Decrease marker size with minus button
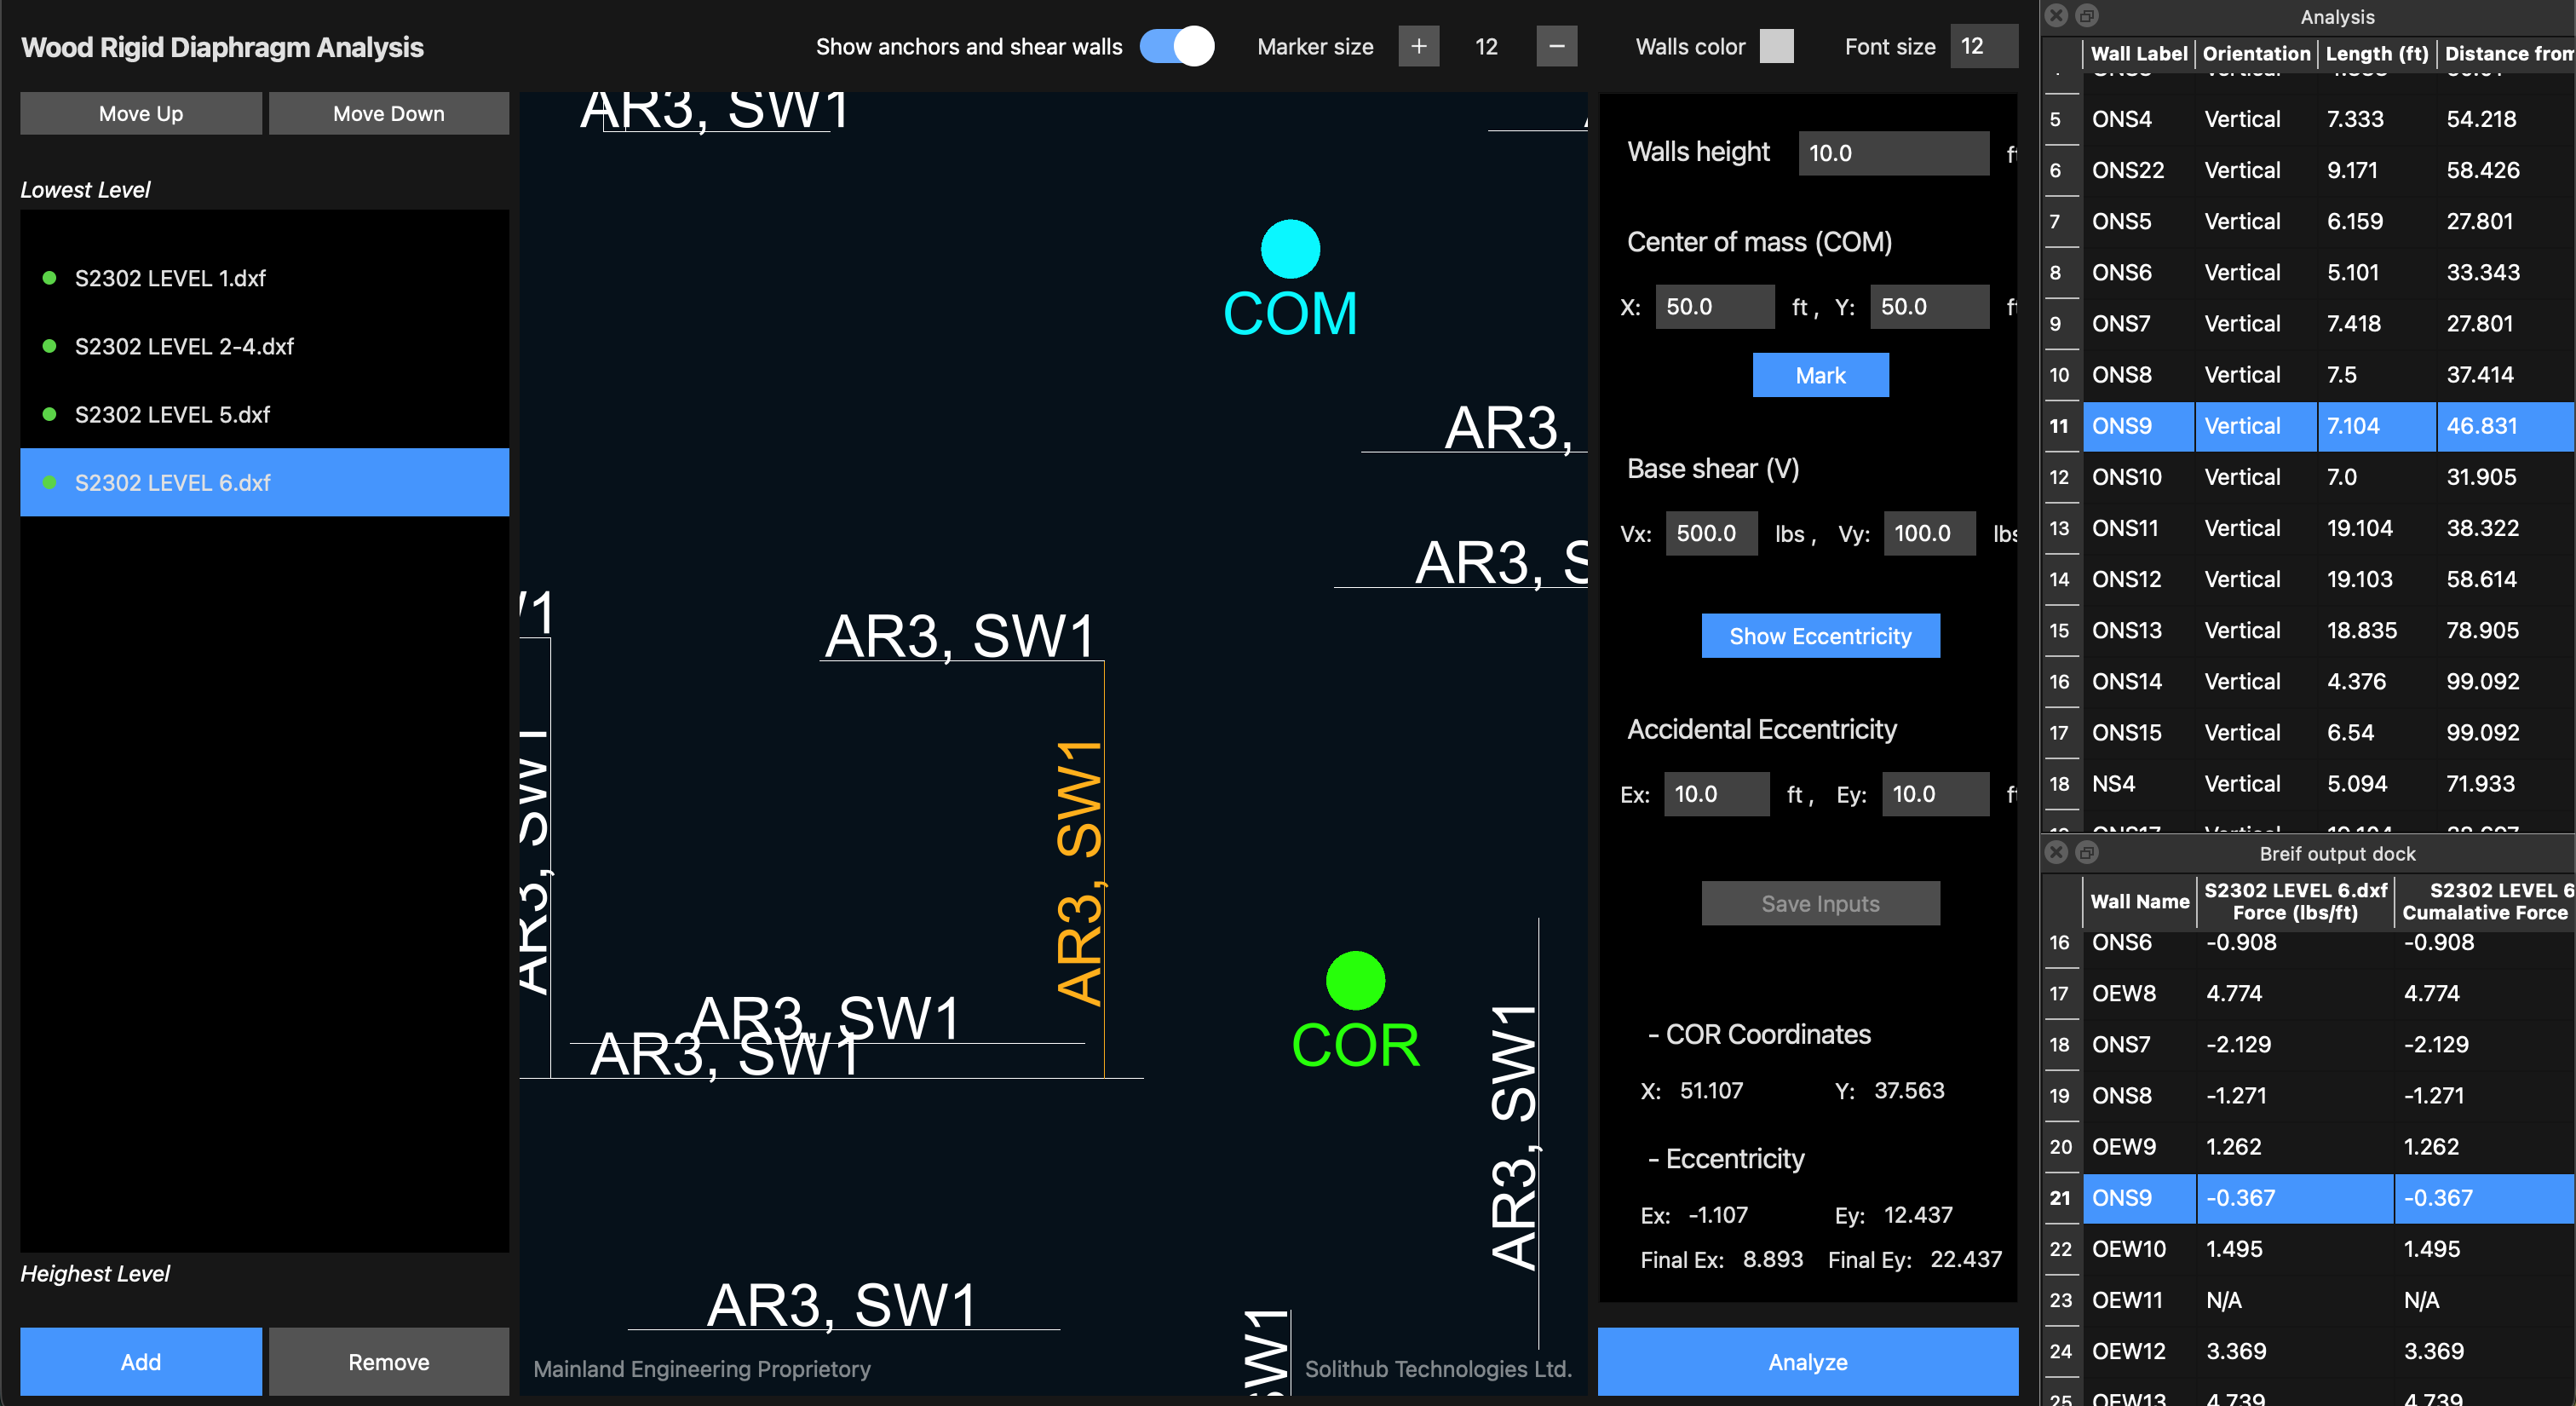The width and height of the screenshot is (2576, 1406). (1556, 46)
